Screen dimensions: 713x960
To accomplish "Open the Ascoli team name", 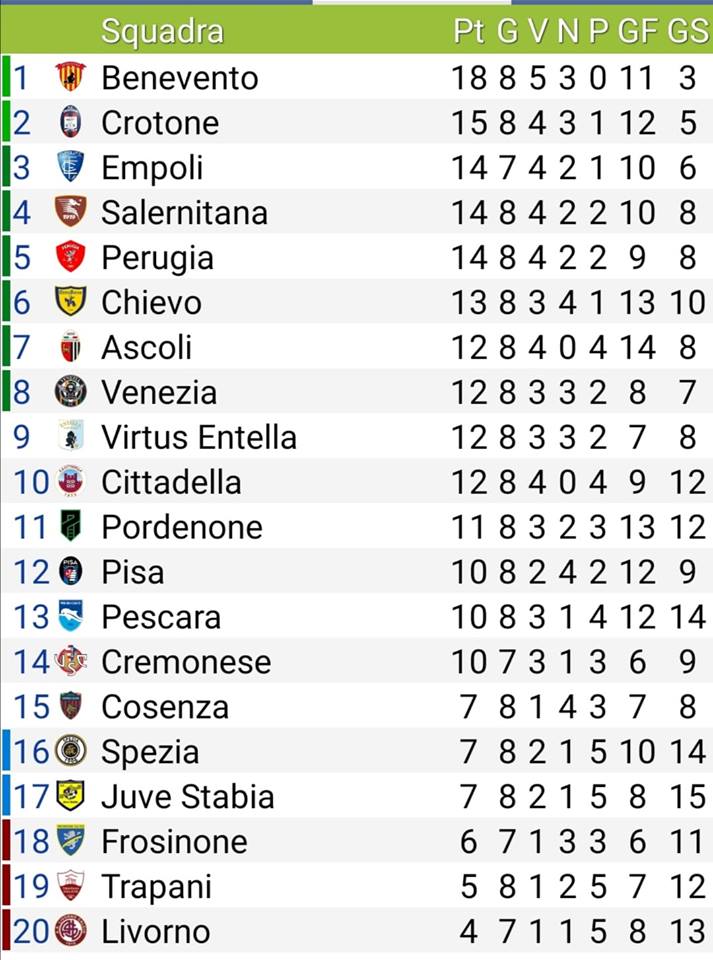I will [x=147, y=347].
